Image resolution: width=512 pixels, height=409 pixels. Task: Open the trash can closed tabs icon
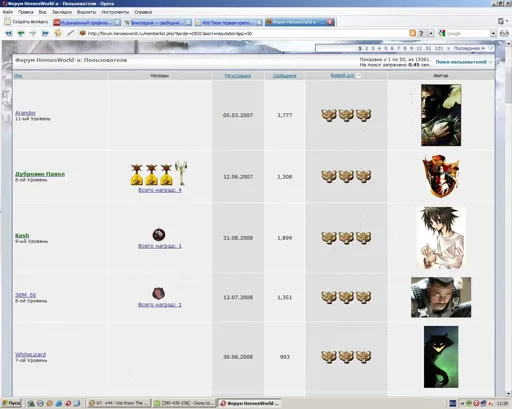501,21
